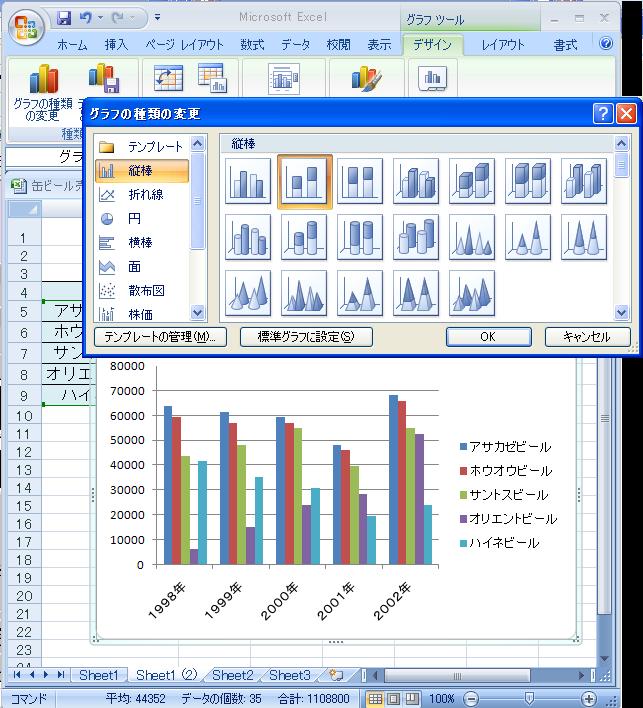Image resolution: width=643 pixels, height=708 pixels.
Task: Choose 散布図 scatter chart category
Action: pos(142,290)
